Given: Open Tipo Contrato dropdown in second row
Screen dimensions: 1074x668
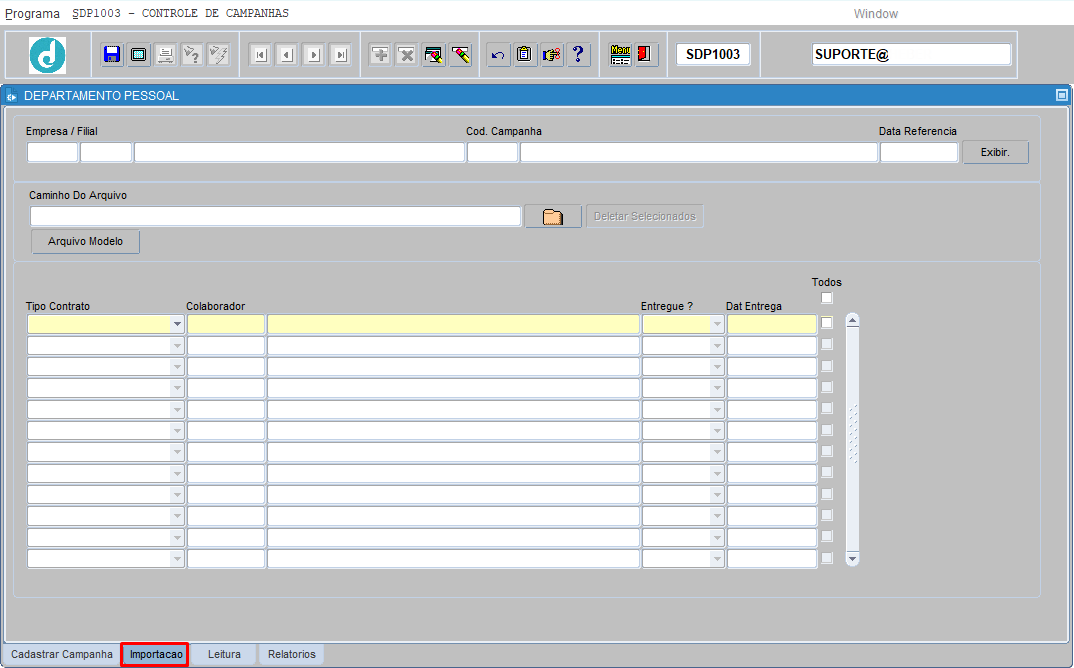Looking at the screenshot, I should 177,345.
